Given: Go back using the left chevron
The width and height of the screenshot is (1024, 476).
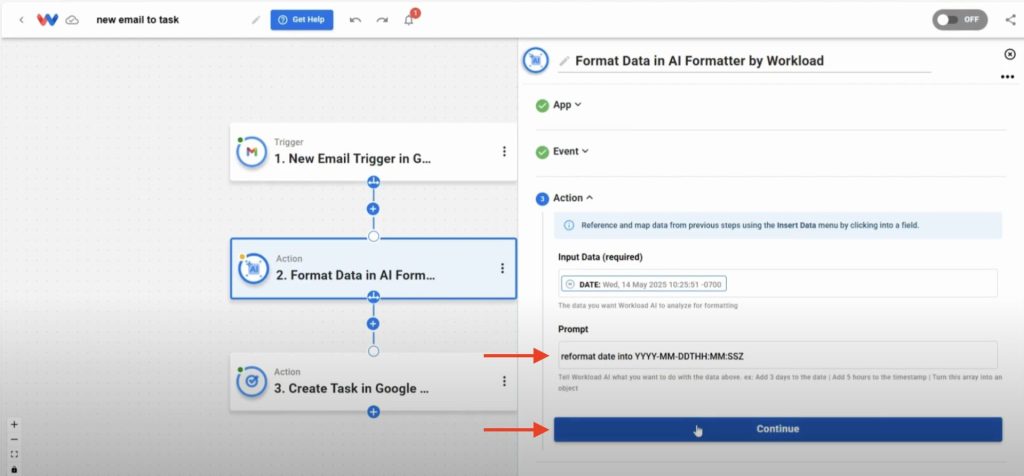Looking at the screenshot, I should (21, 20).
